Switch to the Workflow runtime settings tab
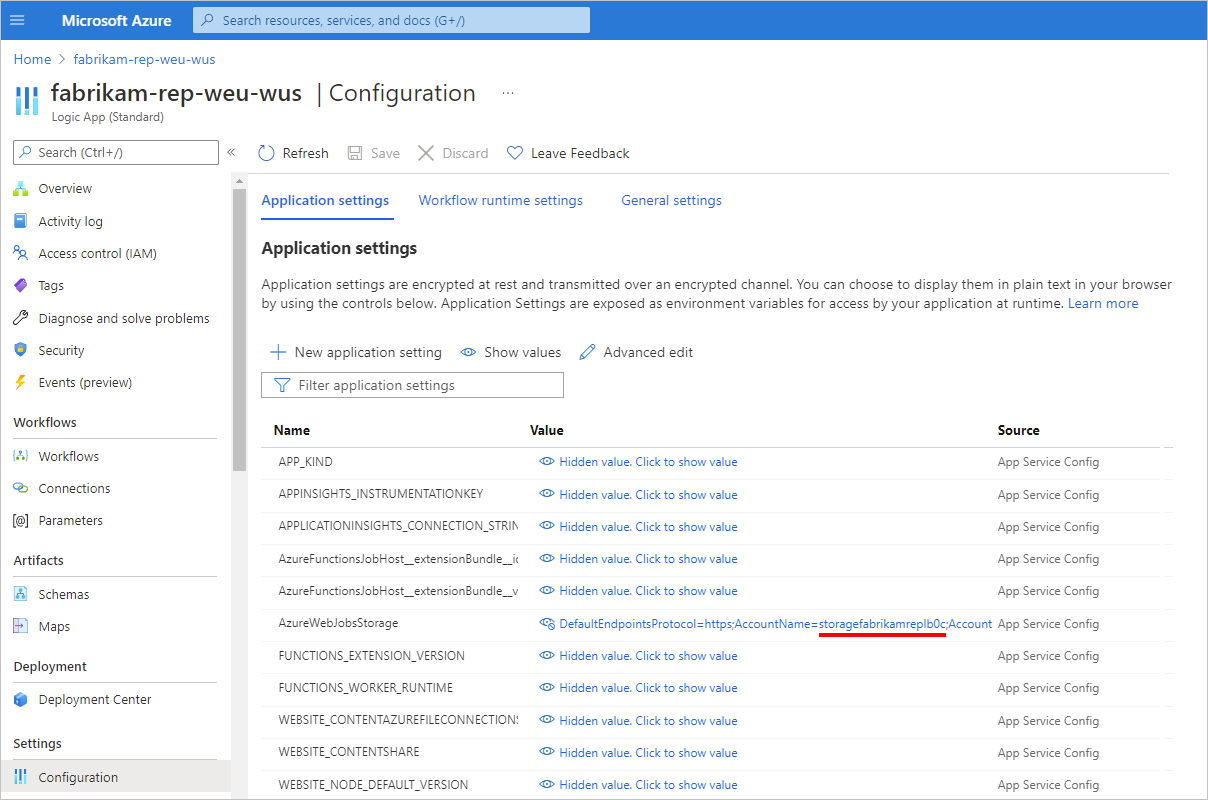Viewport: 1208px width, 800px height. coord(500,200)
